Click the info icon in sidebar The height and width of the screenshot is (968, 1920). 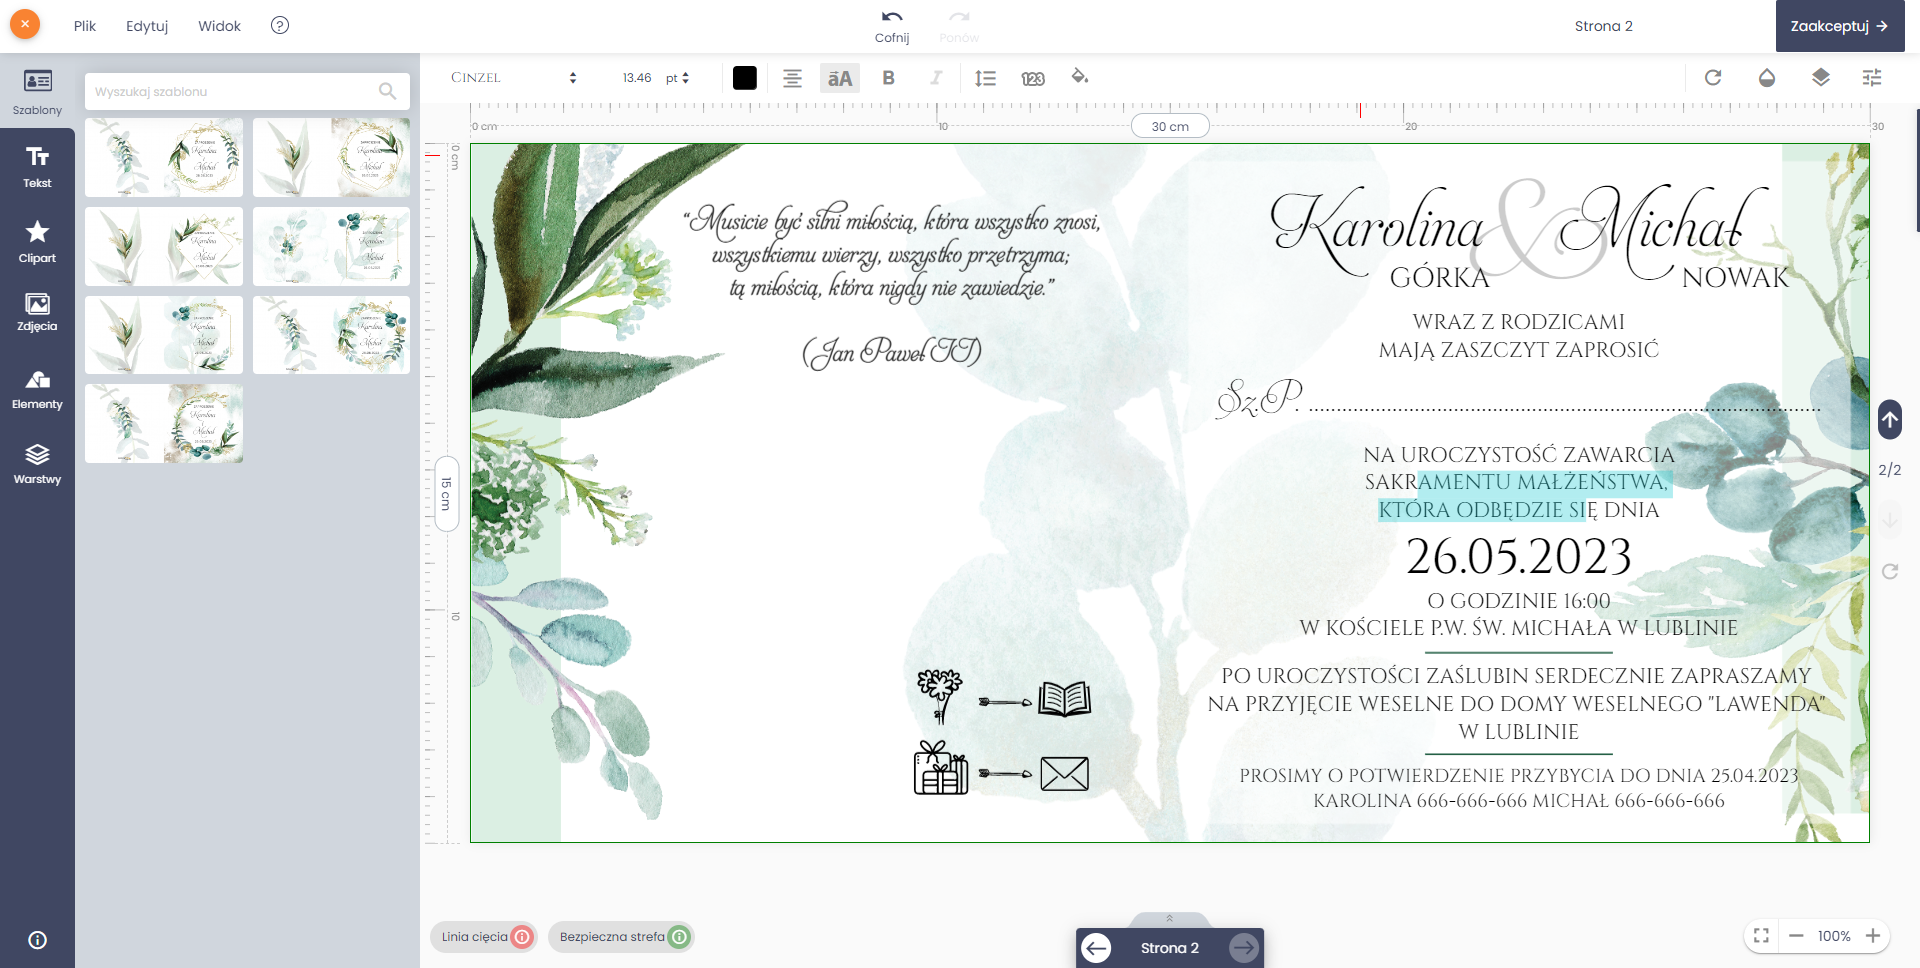[x=37, y=940]
